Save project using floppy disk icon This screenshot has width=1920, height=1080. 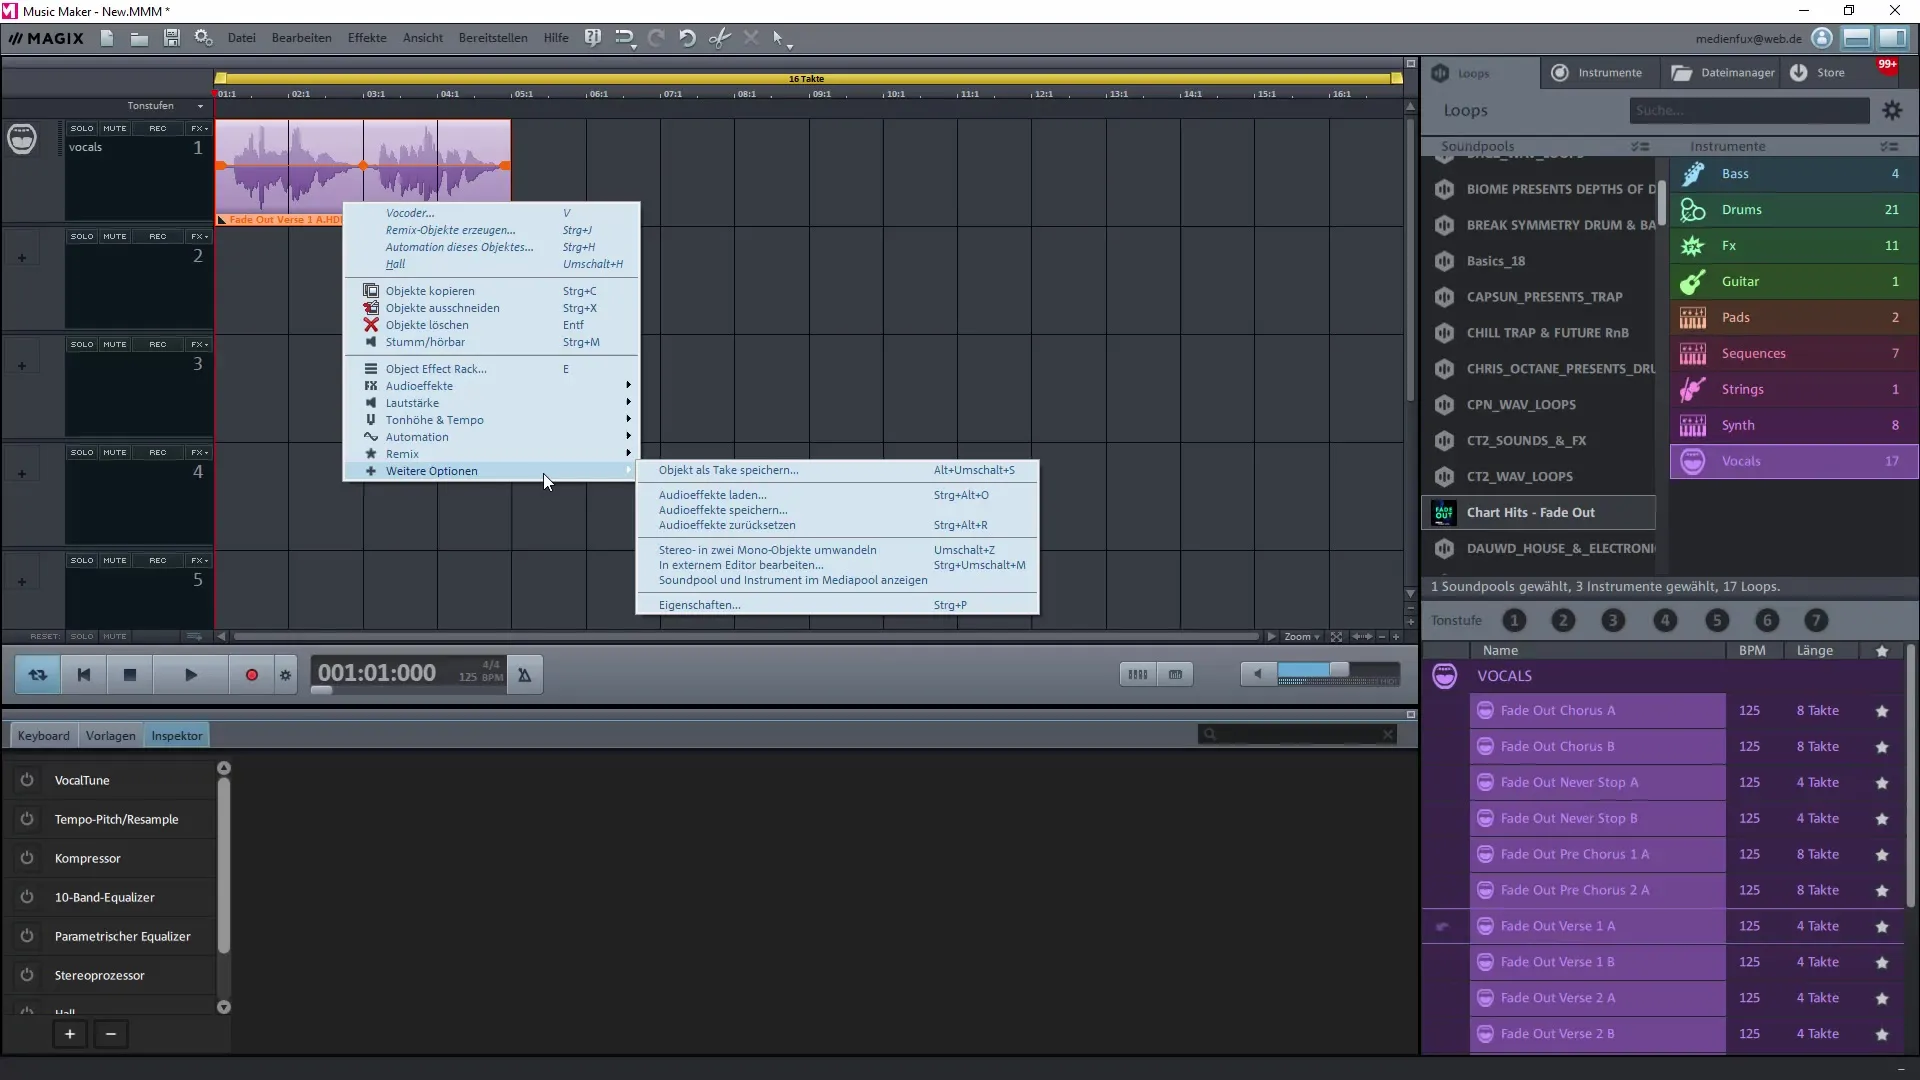point(172,38)
